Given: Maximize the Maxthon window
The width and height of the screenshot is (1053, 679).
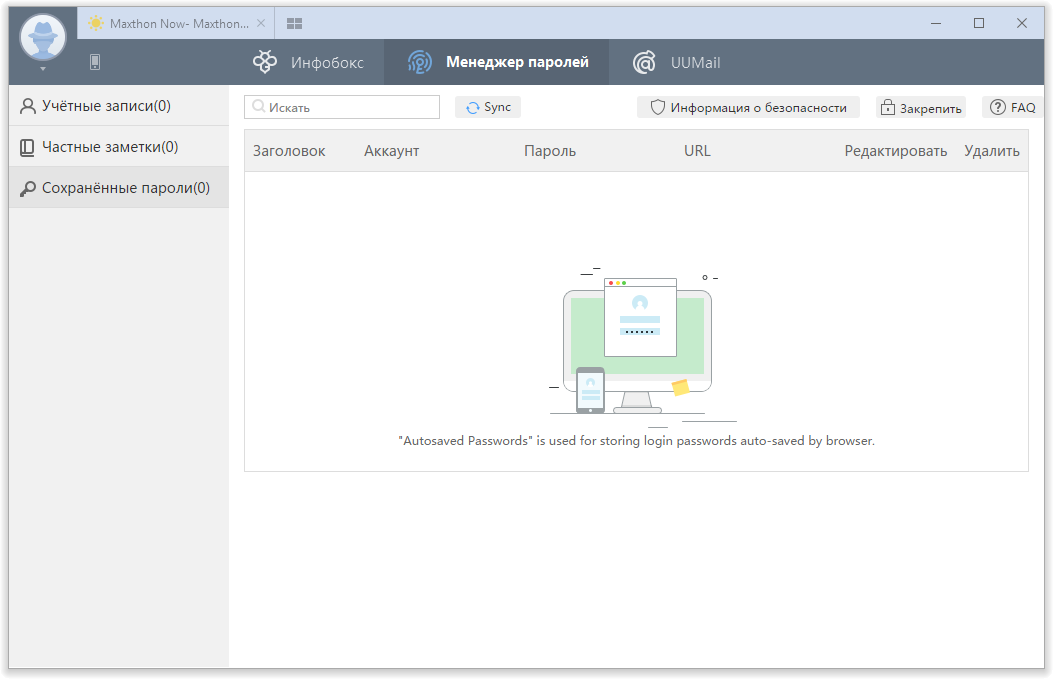Looking at the screenshot, I should 979,24.
